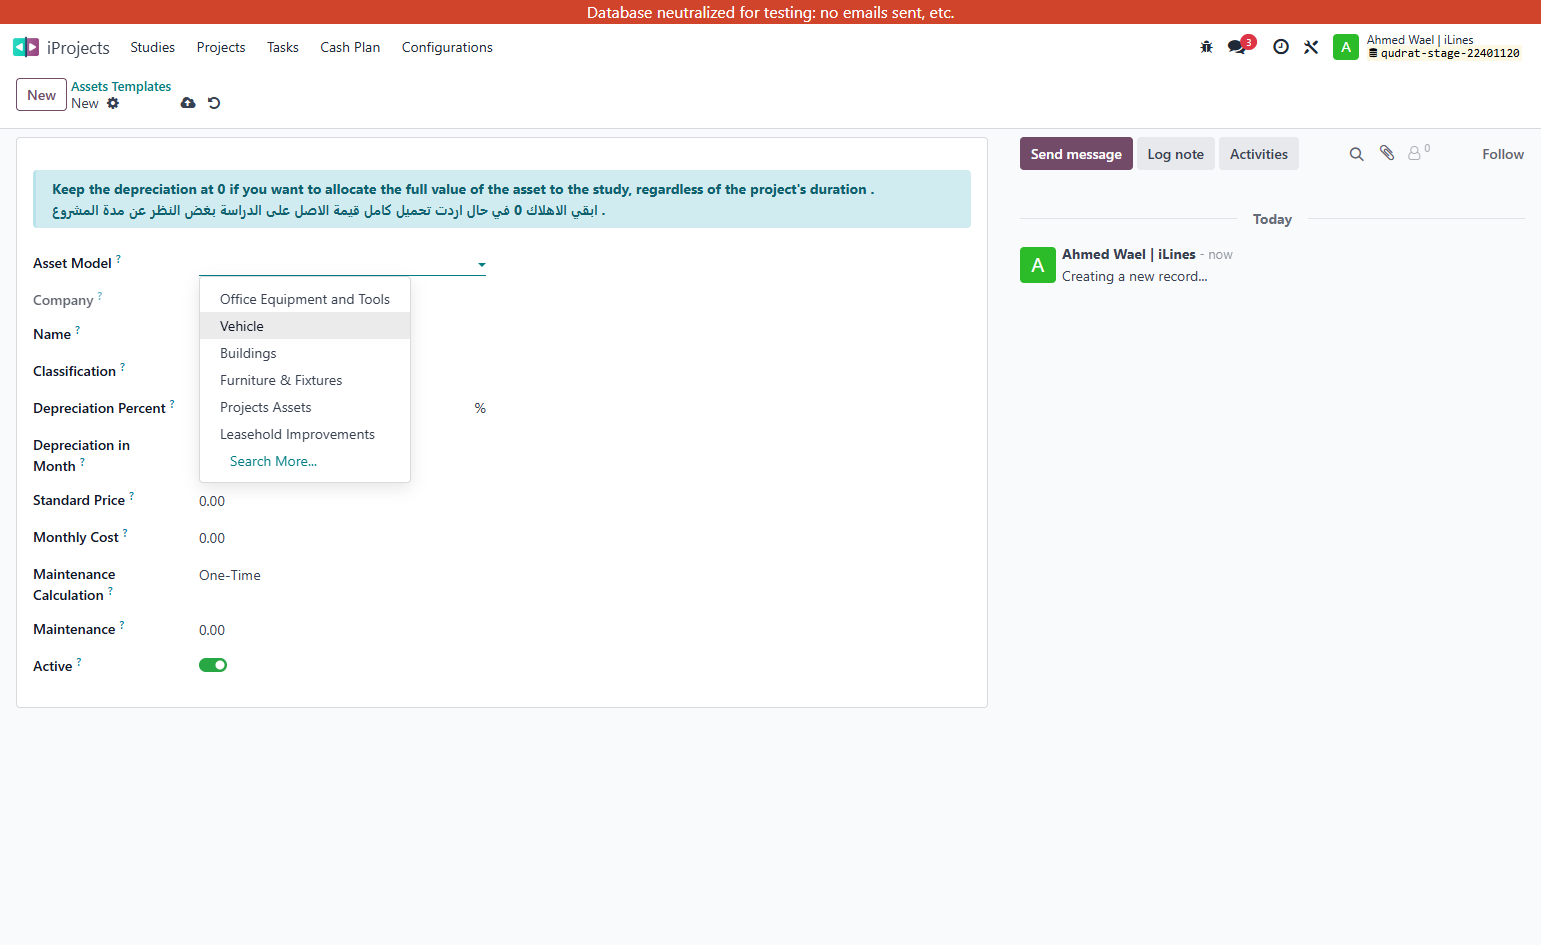Open the gear actions menu beside New
The width and height of the screenshot is (1541, 945).
point(113,103)
